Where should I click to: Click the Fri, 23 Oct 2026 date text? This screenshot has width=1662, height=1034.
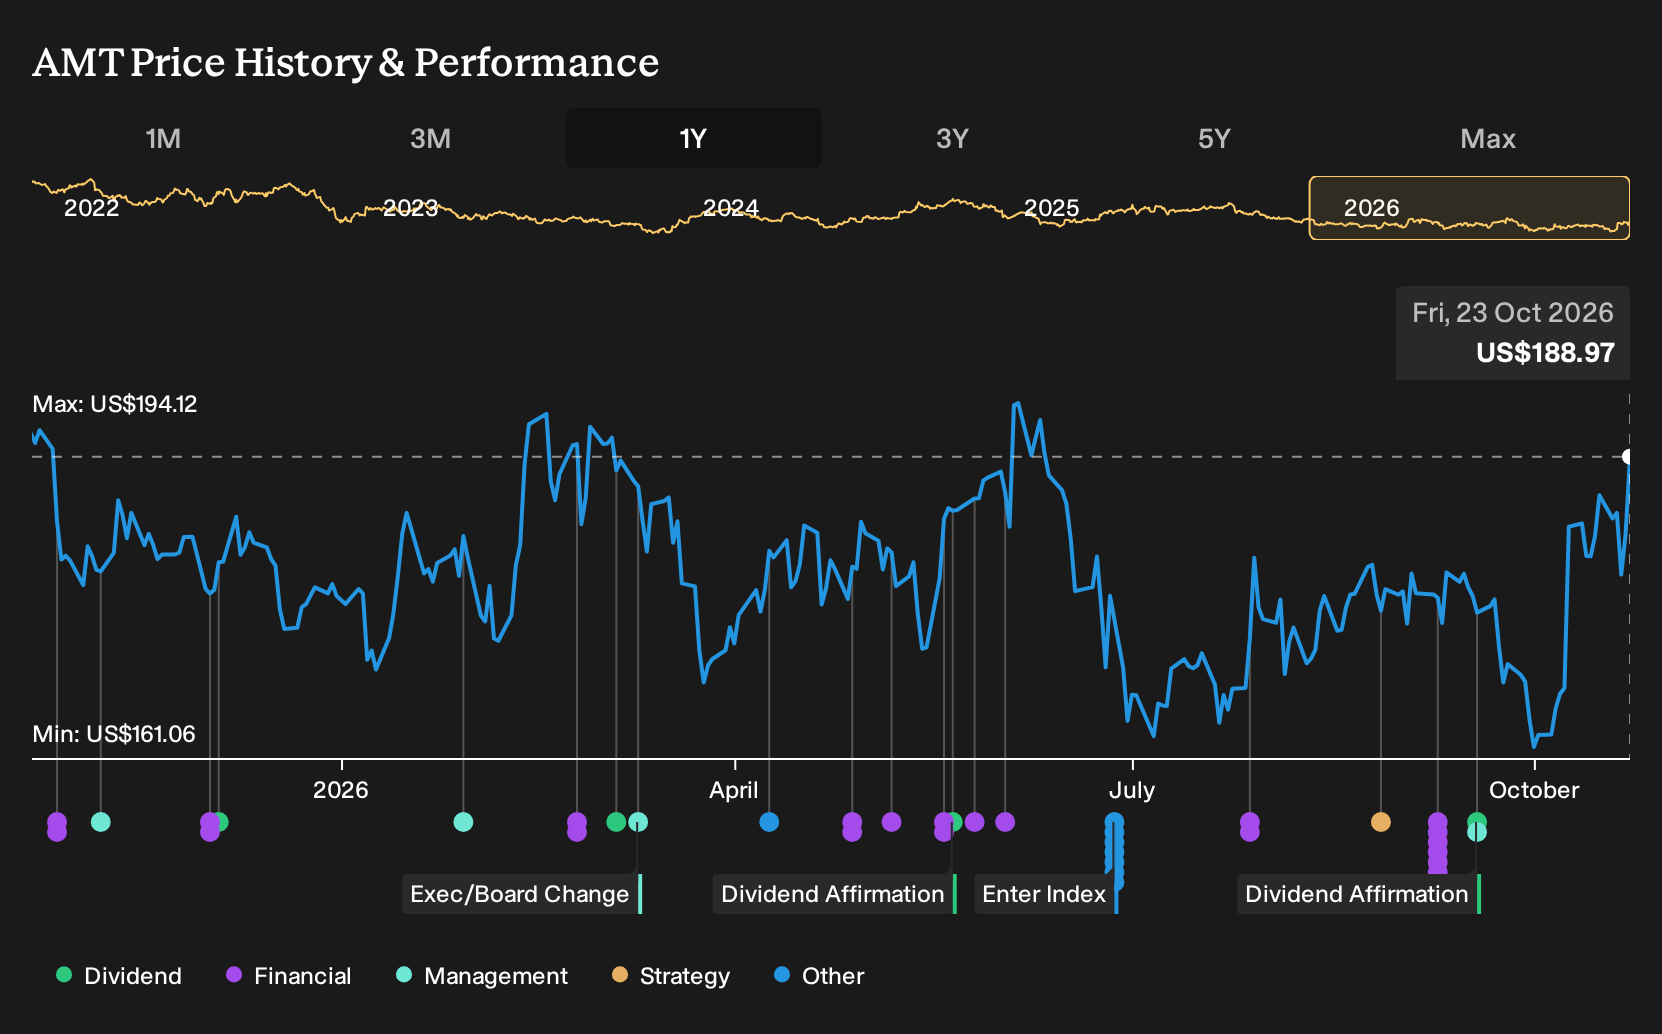tap(1513, 313)
